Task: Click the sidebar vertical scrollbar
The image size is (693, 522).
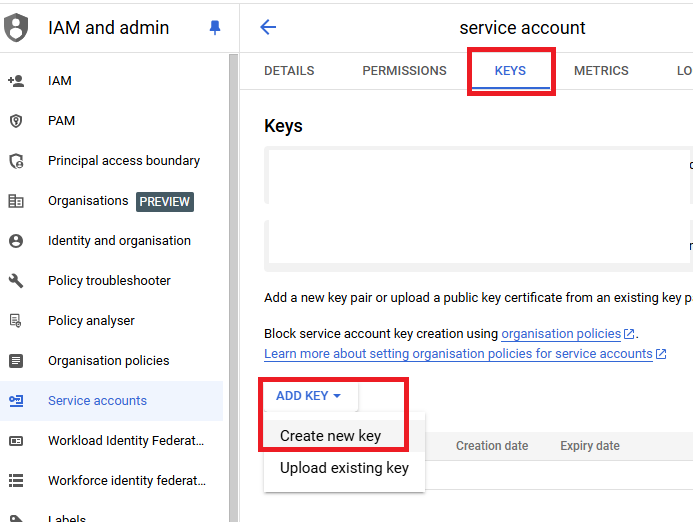Action: coord(234,280)
